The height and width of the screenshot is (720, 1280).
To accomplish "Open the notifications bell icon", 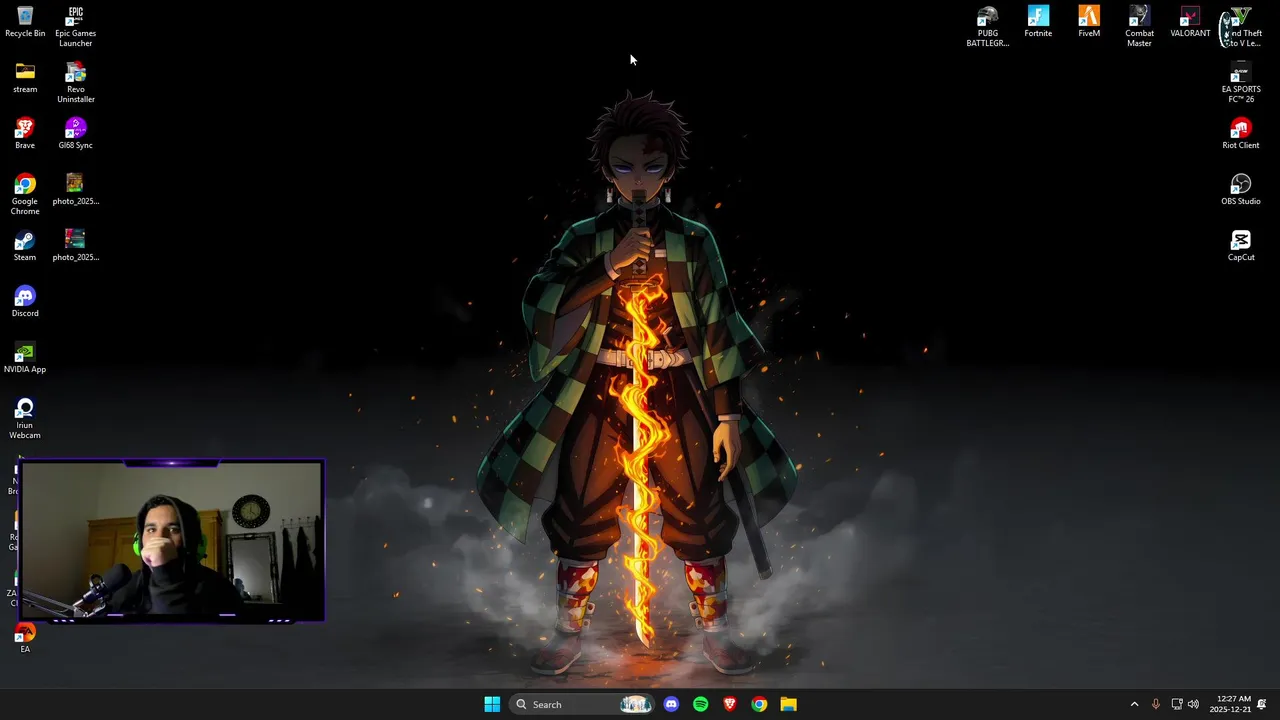I will coord(1262,704).
